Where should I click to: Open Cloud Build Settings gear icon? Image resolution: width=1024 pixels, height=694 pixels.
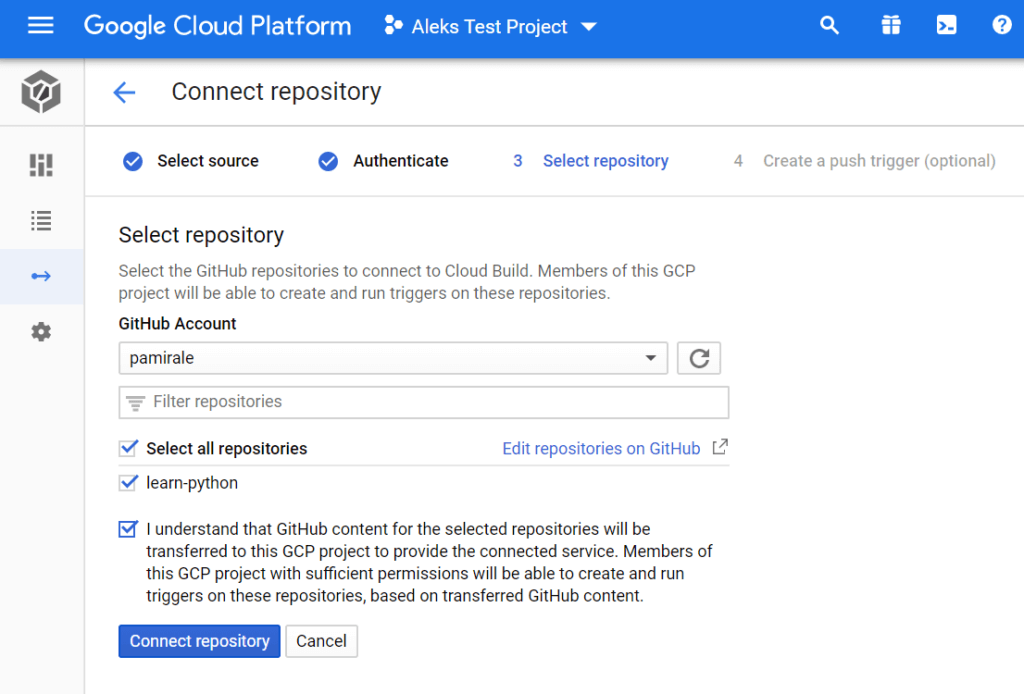click(41, 332)
